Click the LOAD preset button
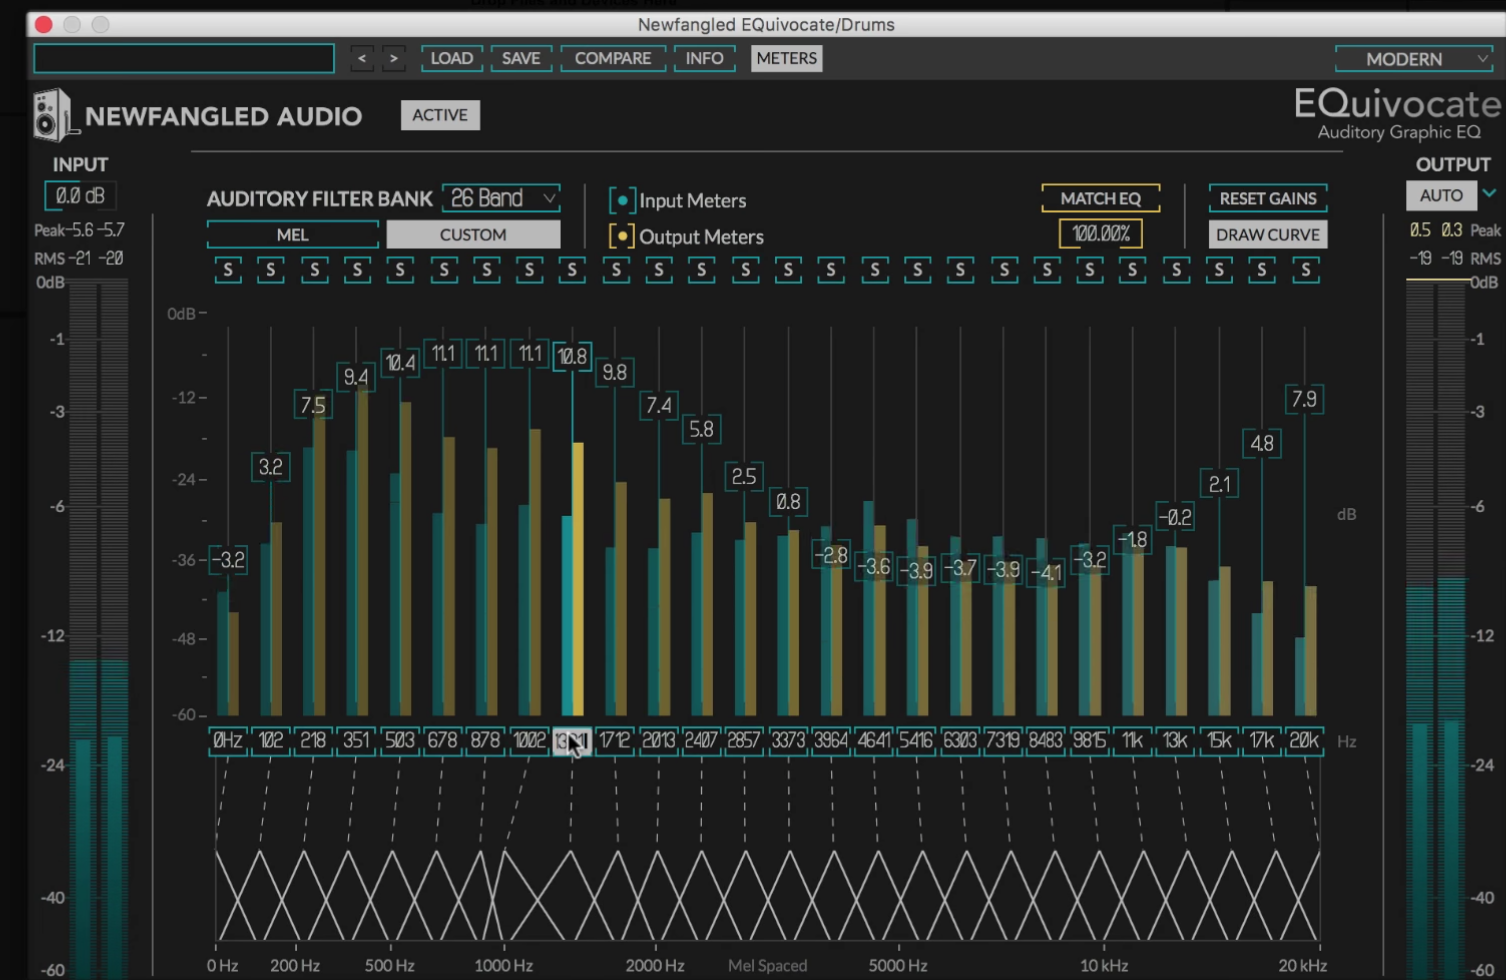 tap(452, 59)
